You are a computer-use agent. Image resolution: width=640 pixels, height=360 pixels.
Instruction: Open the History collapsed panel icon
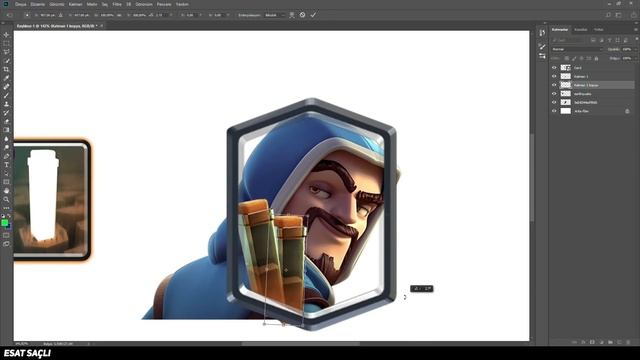(x=542, y=33)
